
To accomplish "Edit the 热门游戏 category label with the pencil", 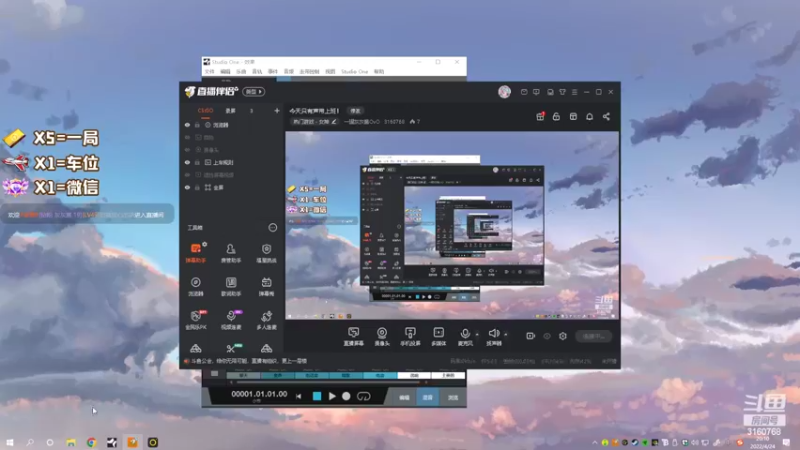I will click(334, 122).
